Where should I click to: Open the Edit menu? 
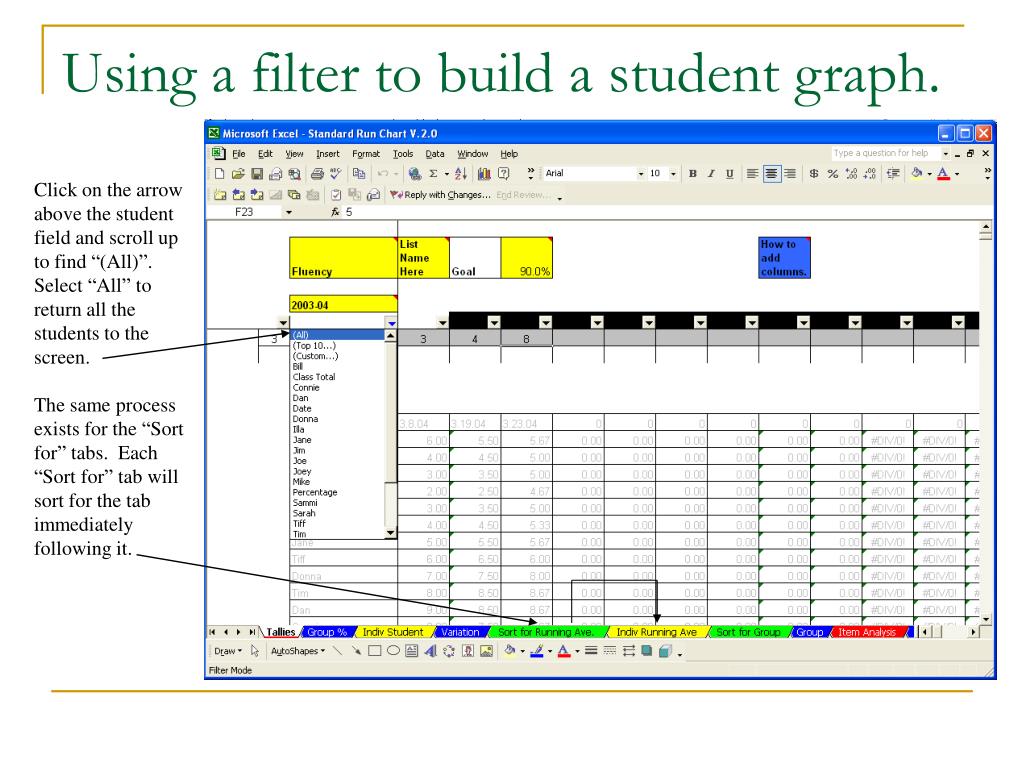[265, 154]
